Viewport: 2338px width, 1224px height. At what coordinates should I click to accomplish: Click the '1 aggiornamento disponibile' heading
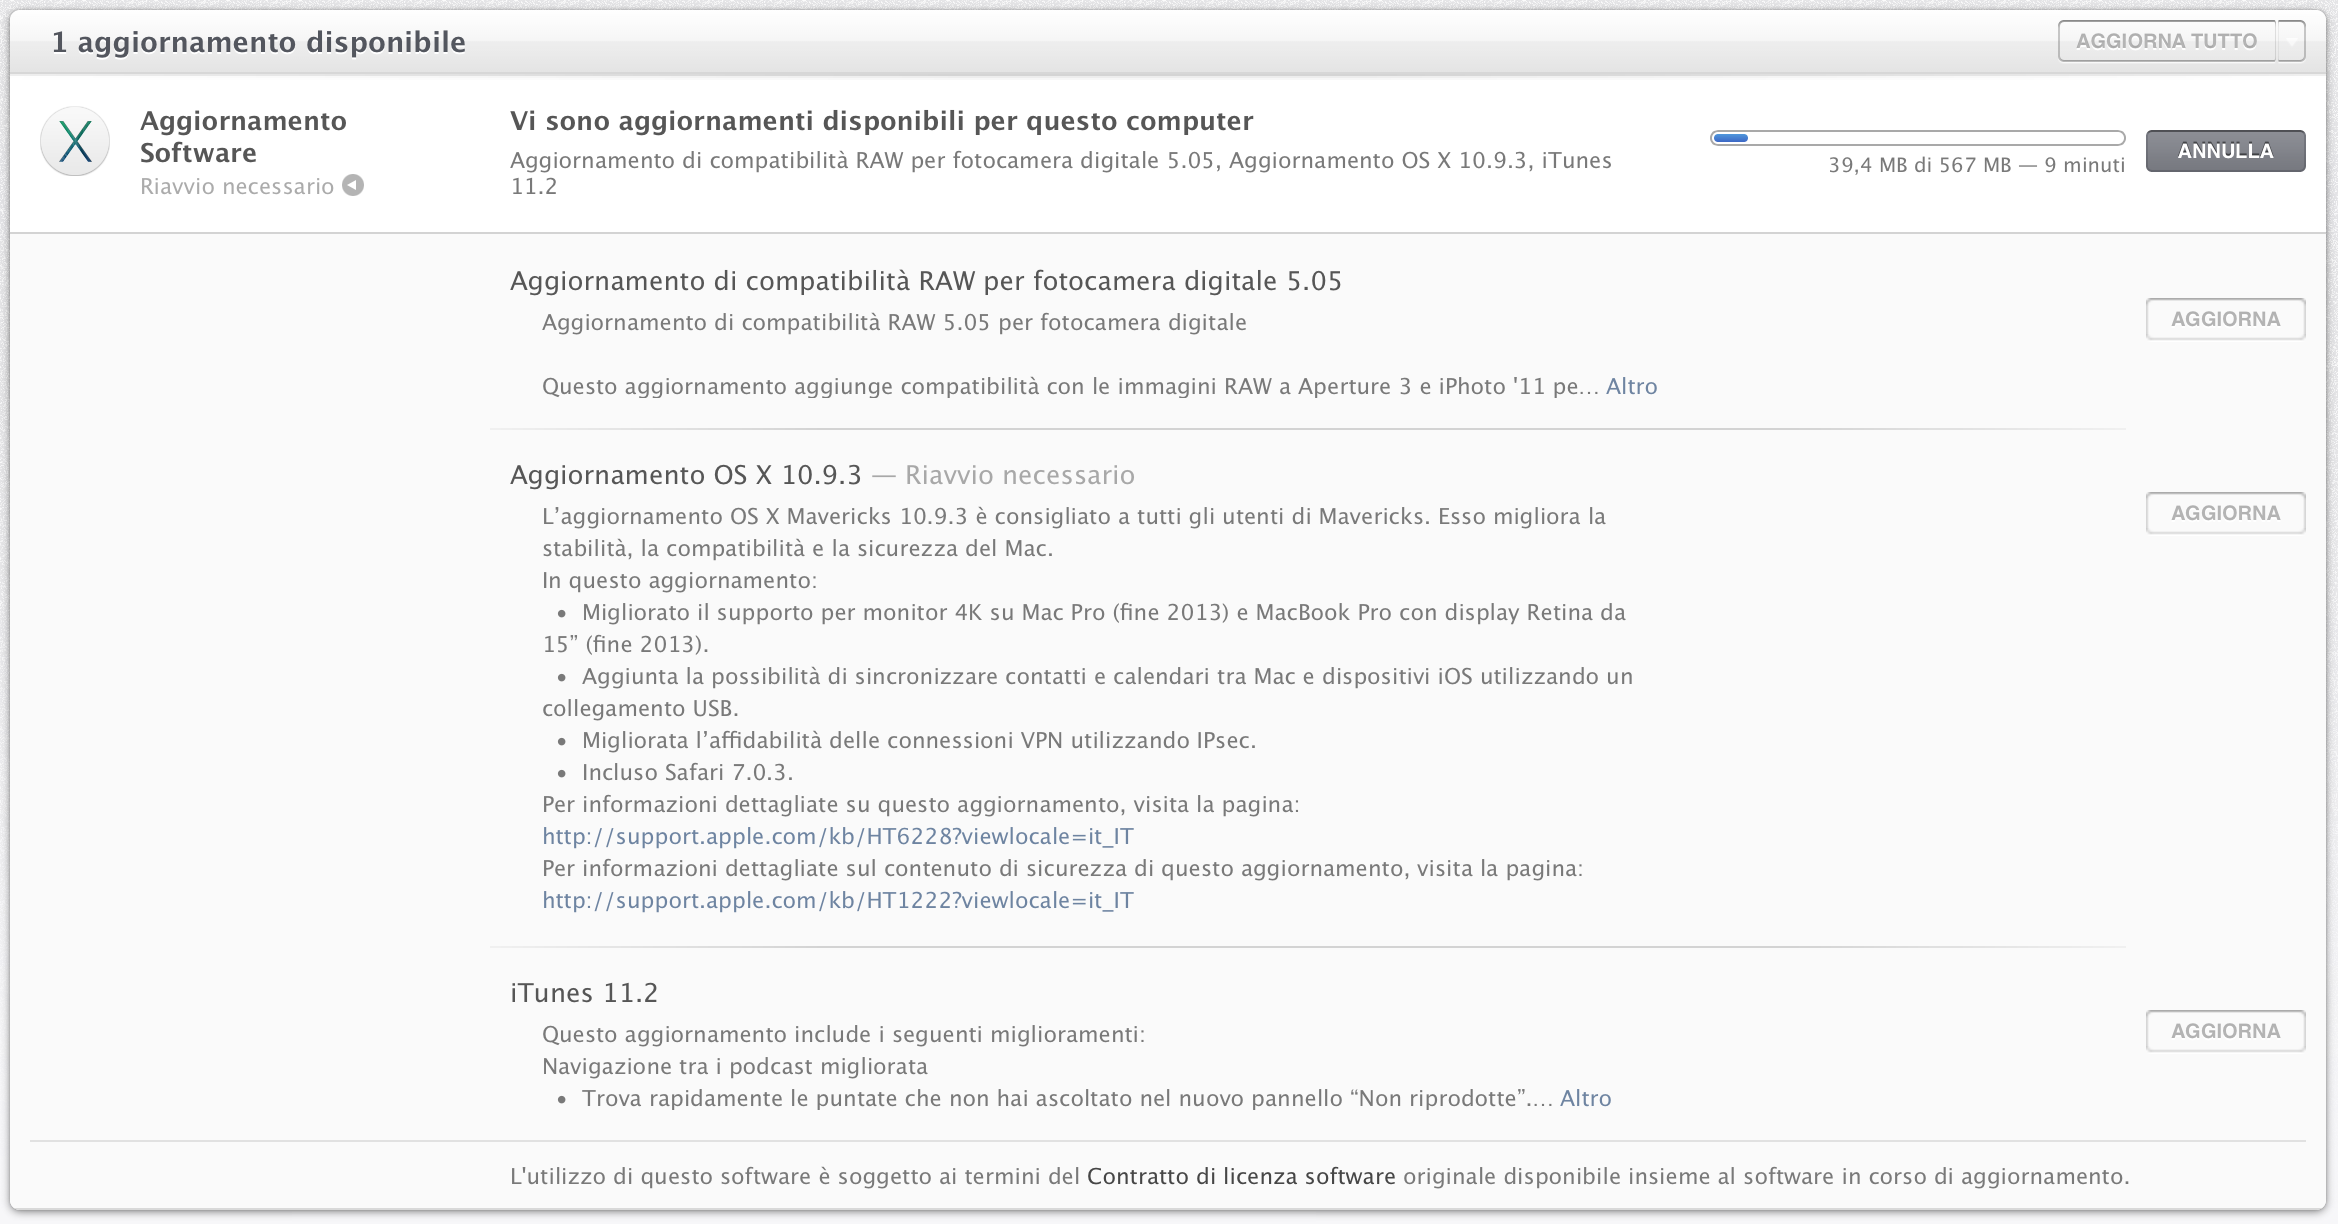[x=259, y=42]
